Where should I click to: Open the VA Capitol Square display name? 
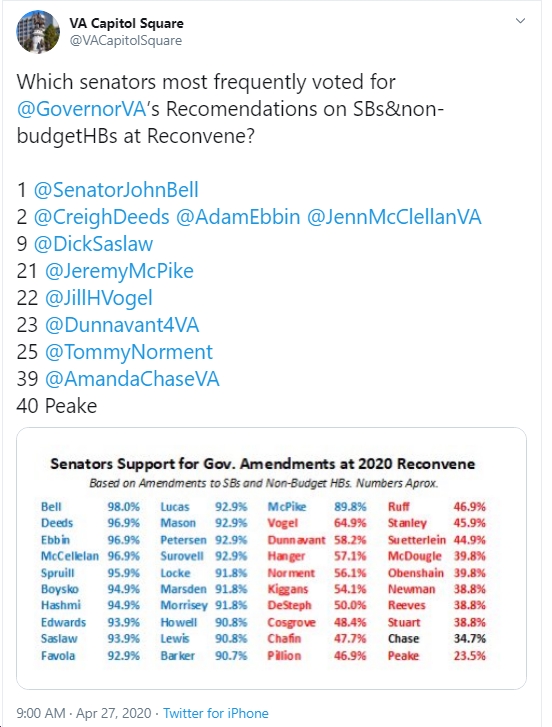pyautogui.click(x=127, y=23)
